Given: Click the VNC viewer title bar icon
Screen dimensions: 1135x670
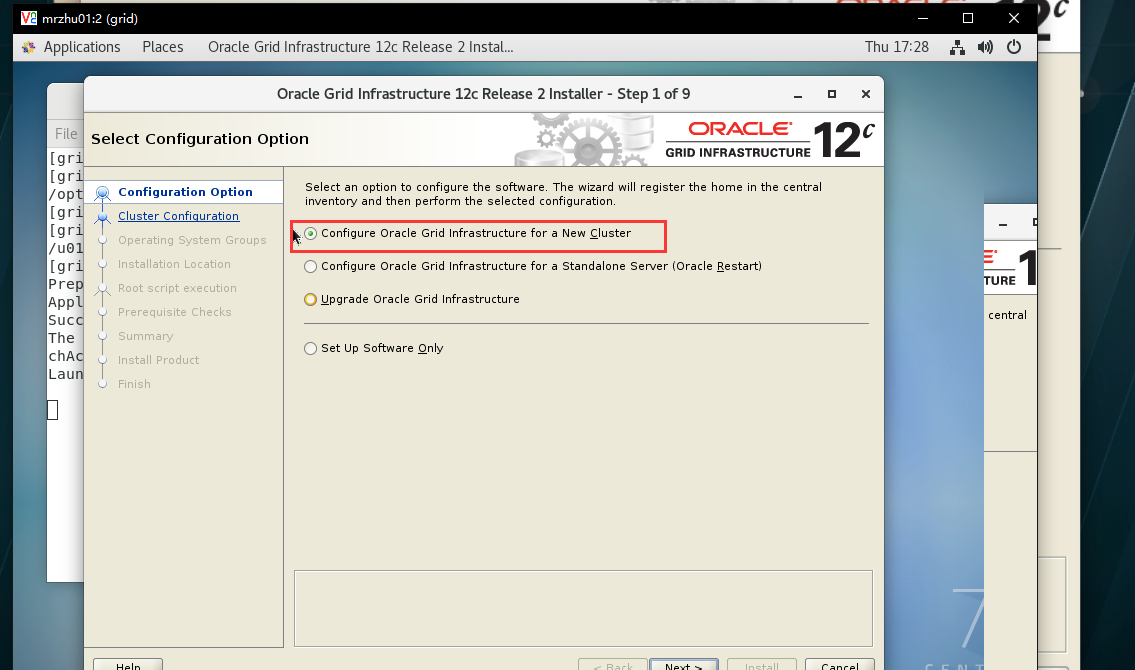Looking at the screenshot, I should (x=28, y=18).
